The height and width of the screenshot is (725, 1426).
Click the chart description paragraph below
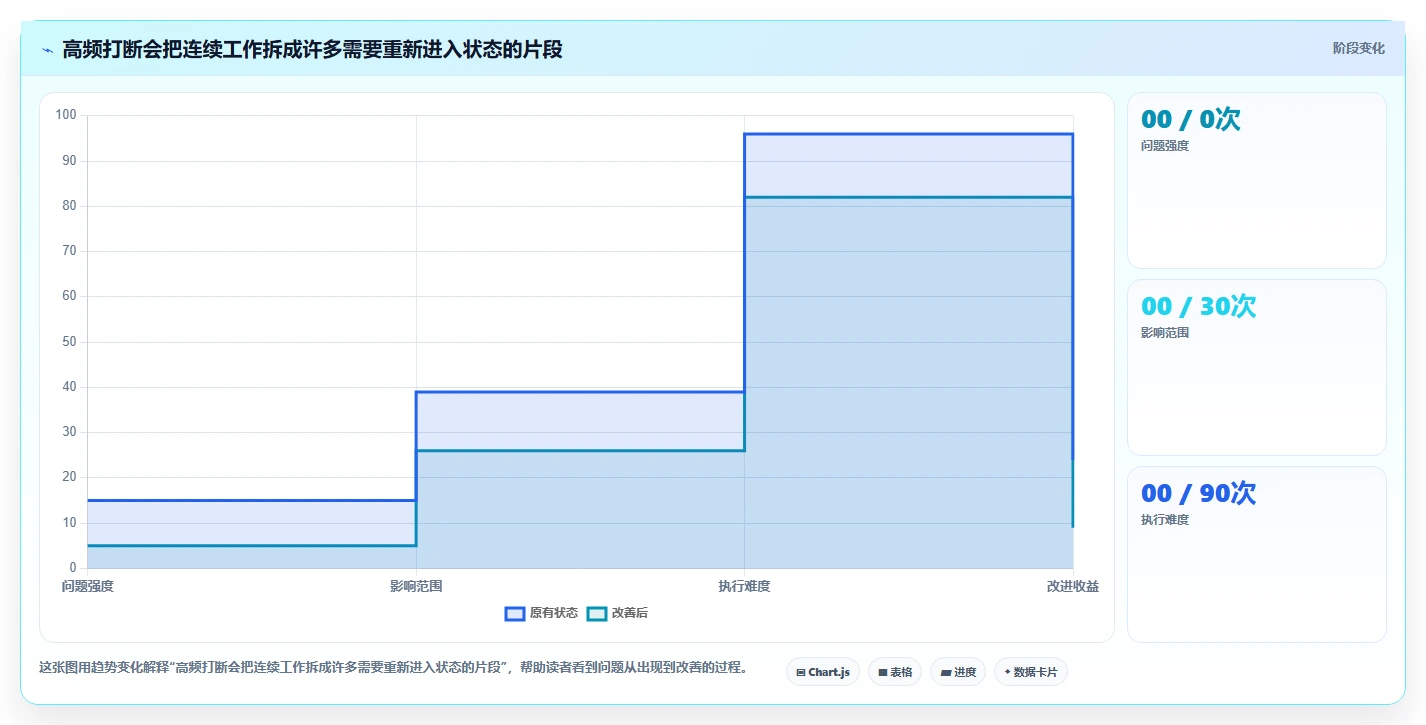click(393, 668)
